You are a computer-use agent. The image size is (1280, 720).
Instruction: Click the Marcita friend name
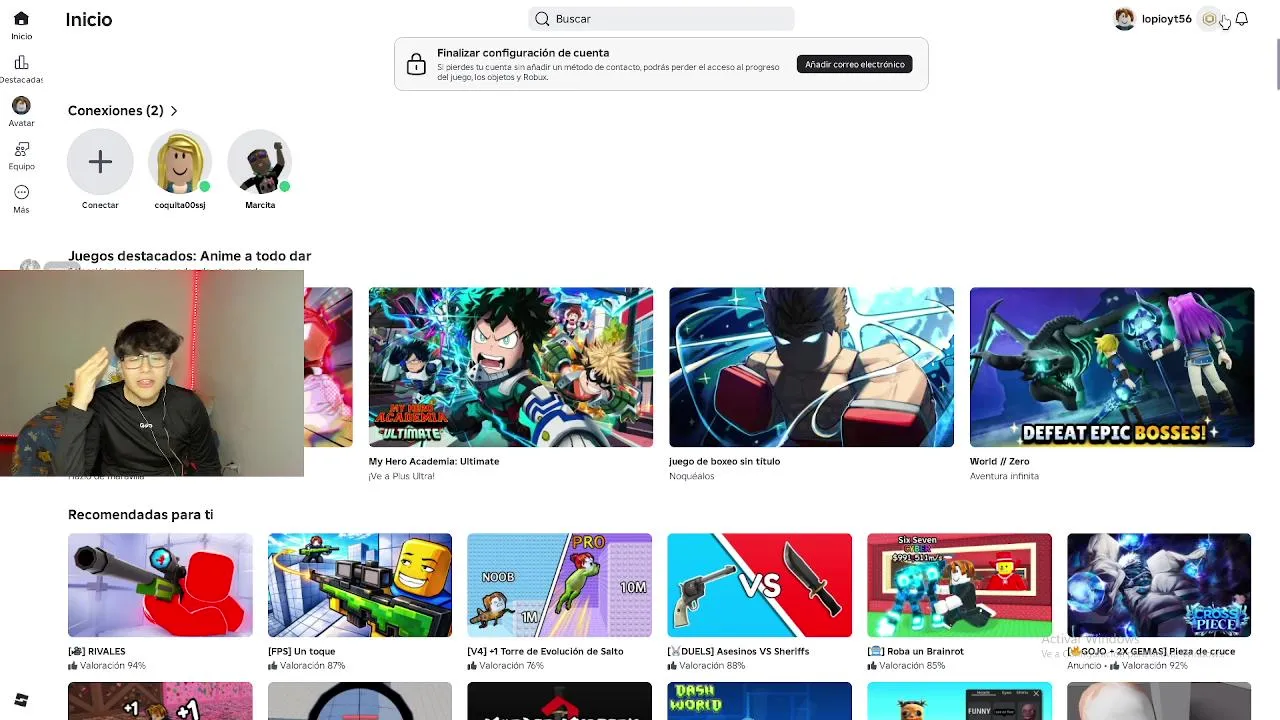[260, 205]
